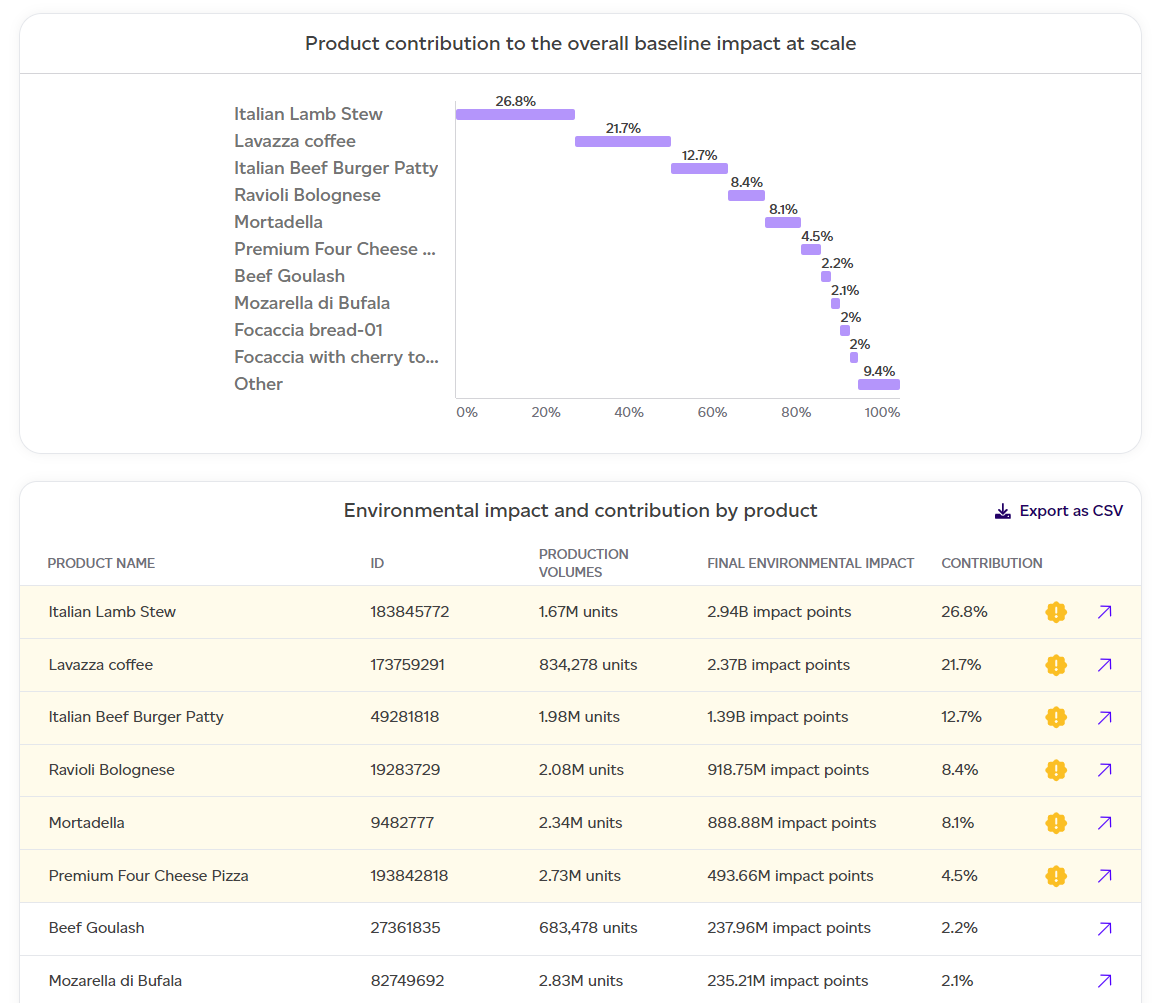Viewport: 1174px width, 1003px height.
Task: Click the ID column header
Action: coord(377,563)
